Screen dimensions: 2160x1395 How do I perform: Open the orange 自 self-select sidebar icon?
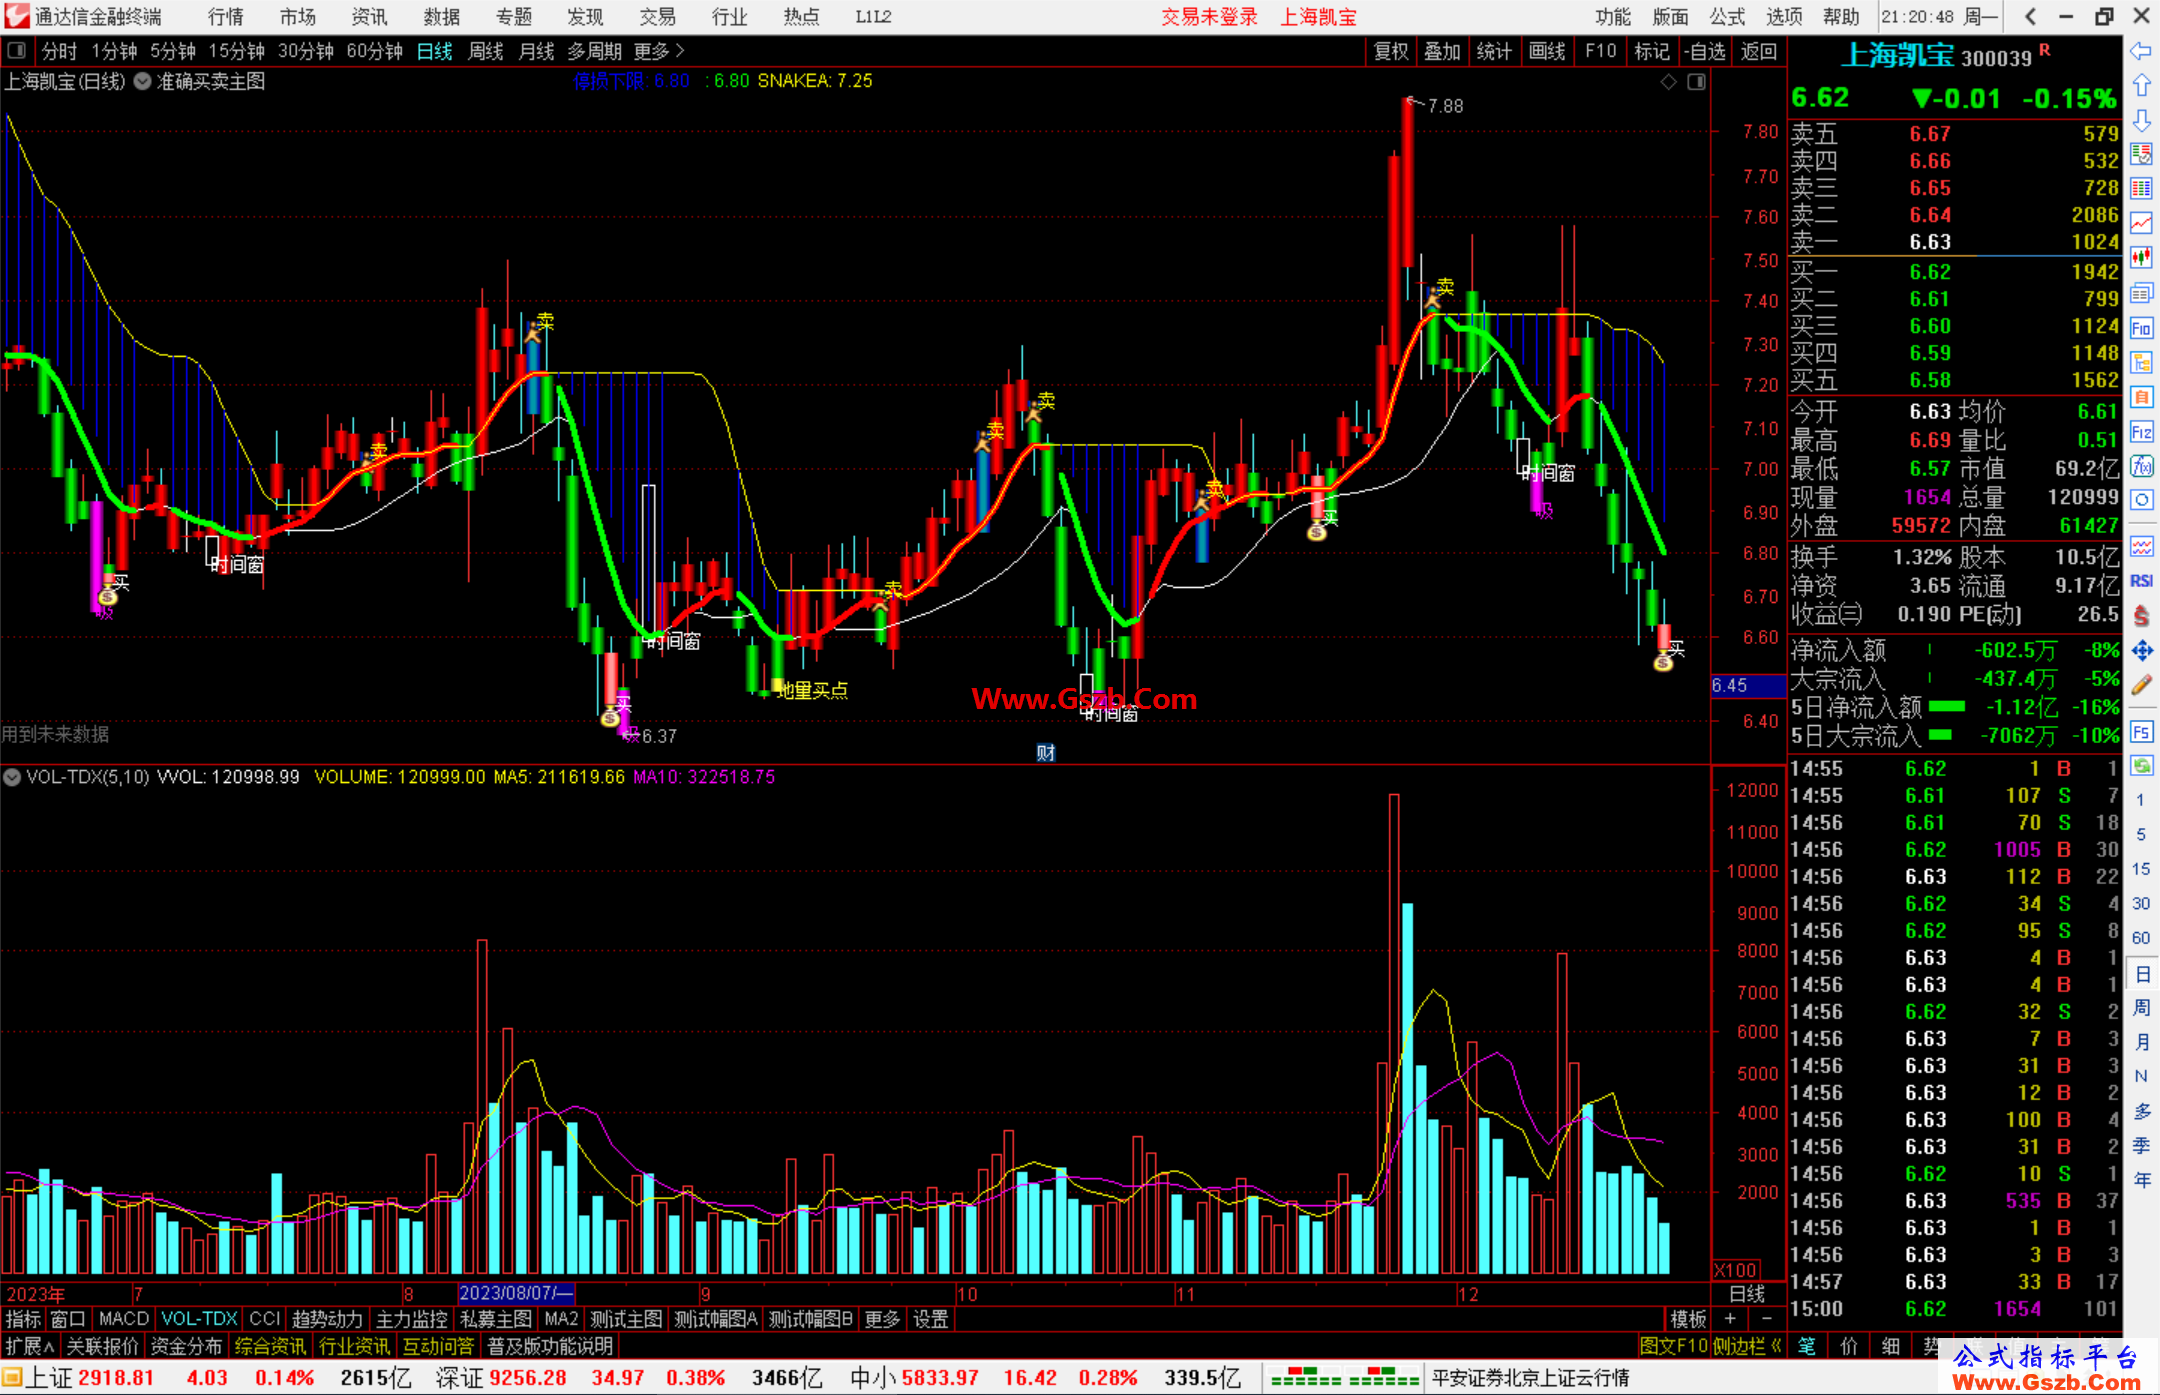[2141, 397]
